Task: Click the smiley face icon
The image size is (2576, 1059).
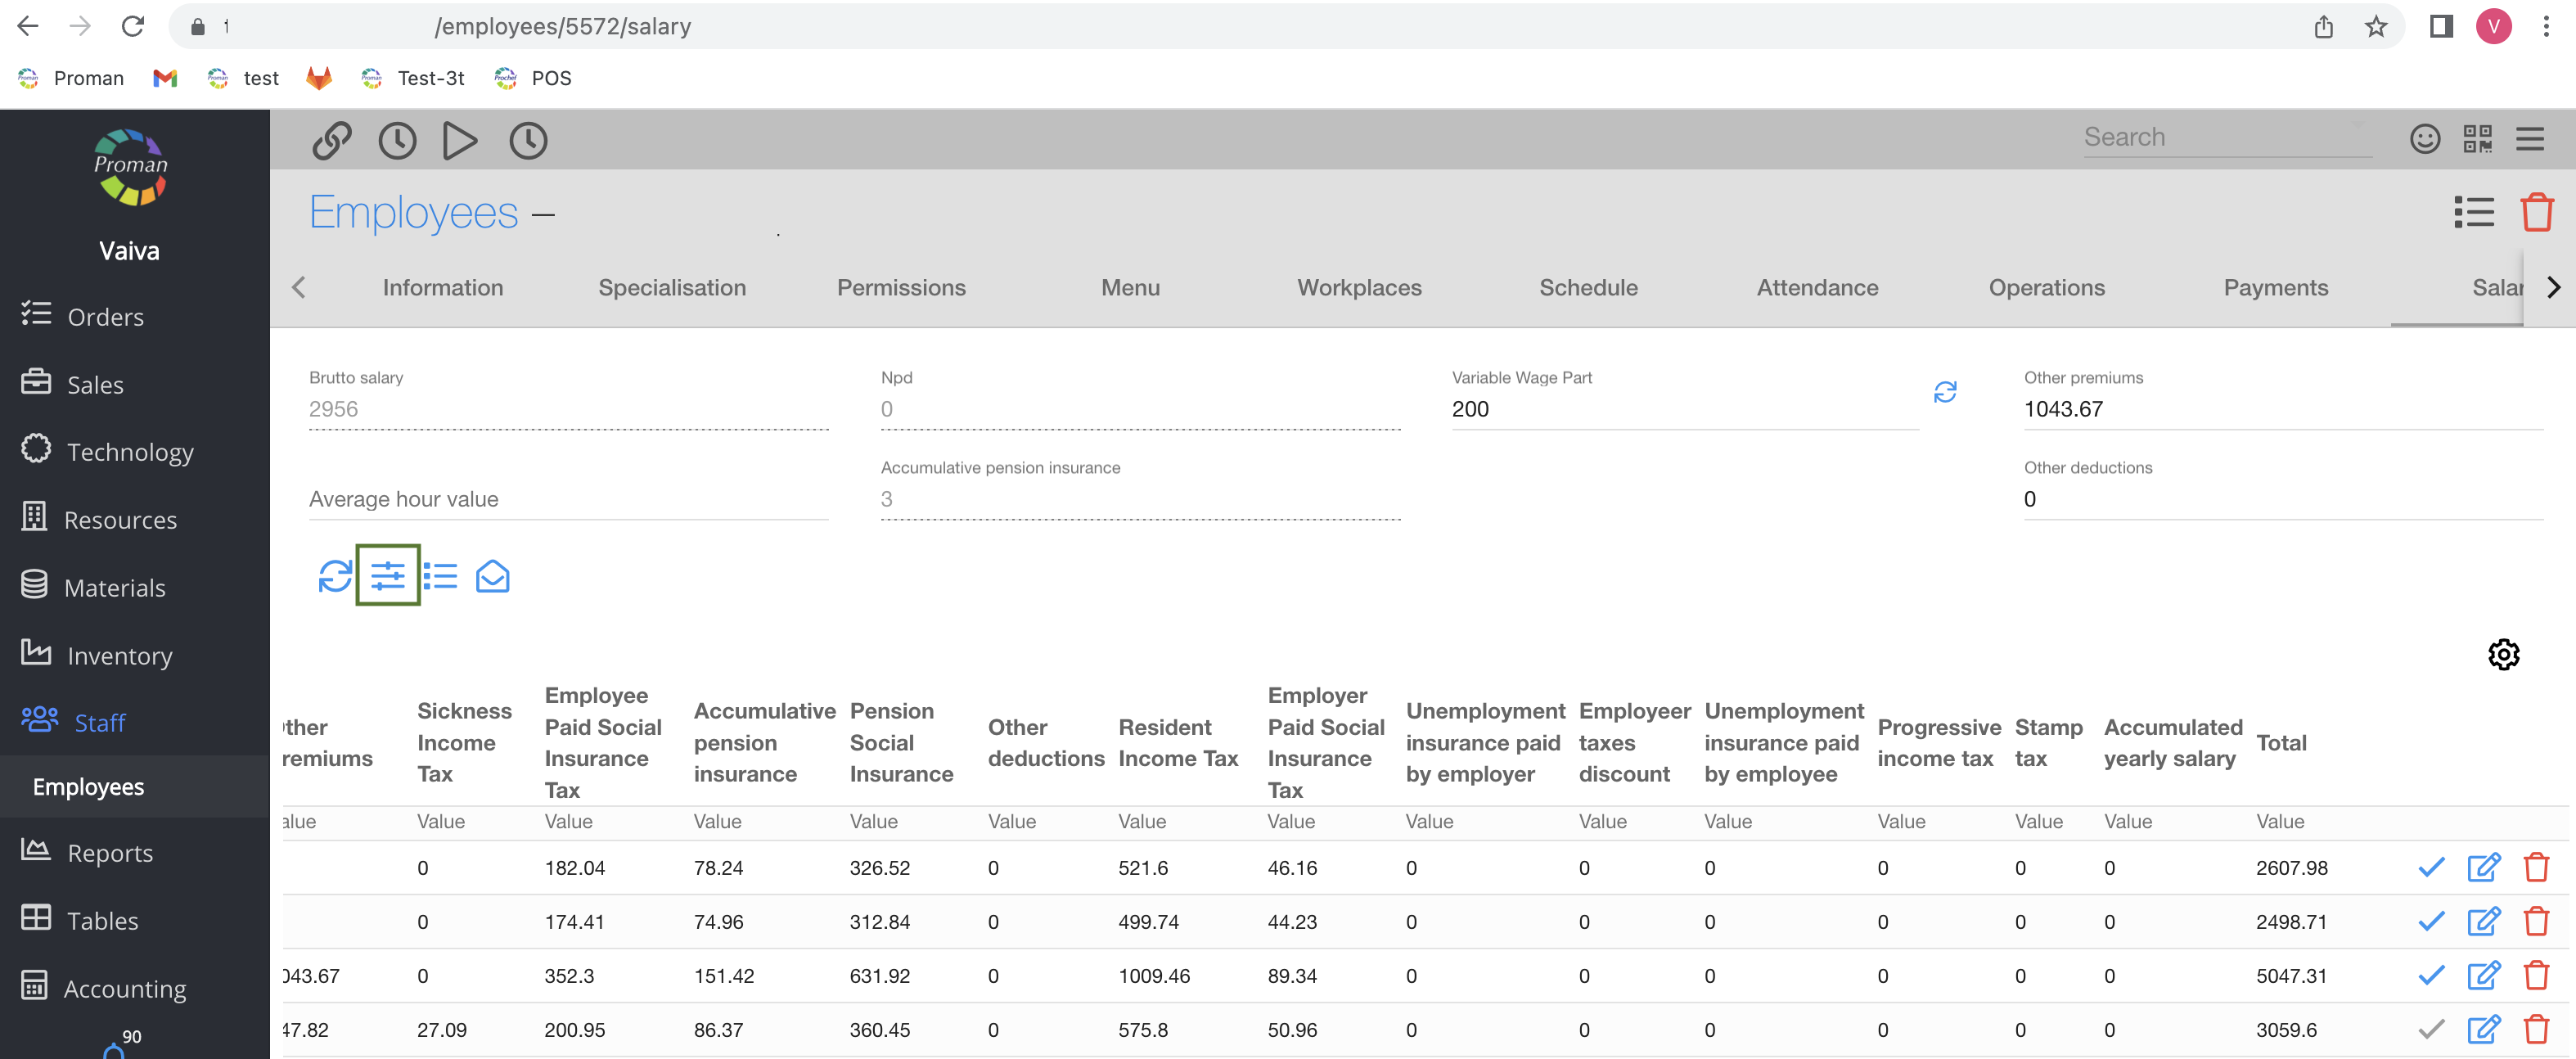Action: (2424, 138)
